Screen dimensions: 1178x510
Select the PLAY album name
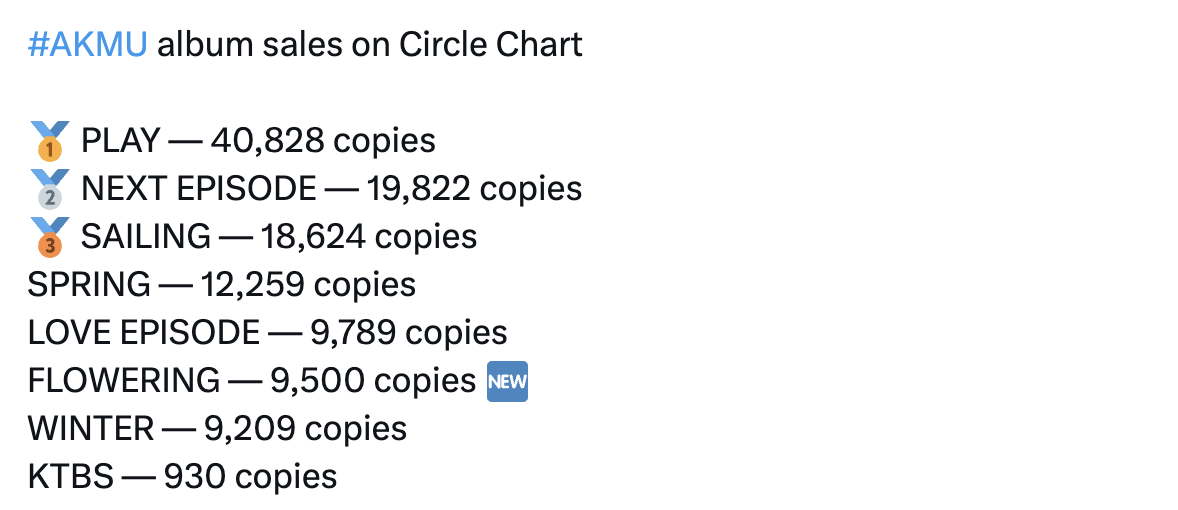(x=120, y=141)
